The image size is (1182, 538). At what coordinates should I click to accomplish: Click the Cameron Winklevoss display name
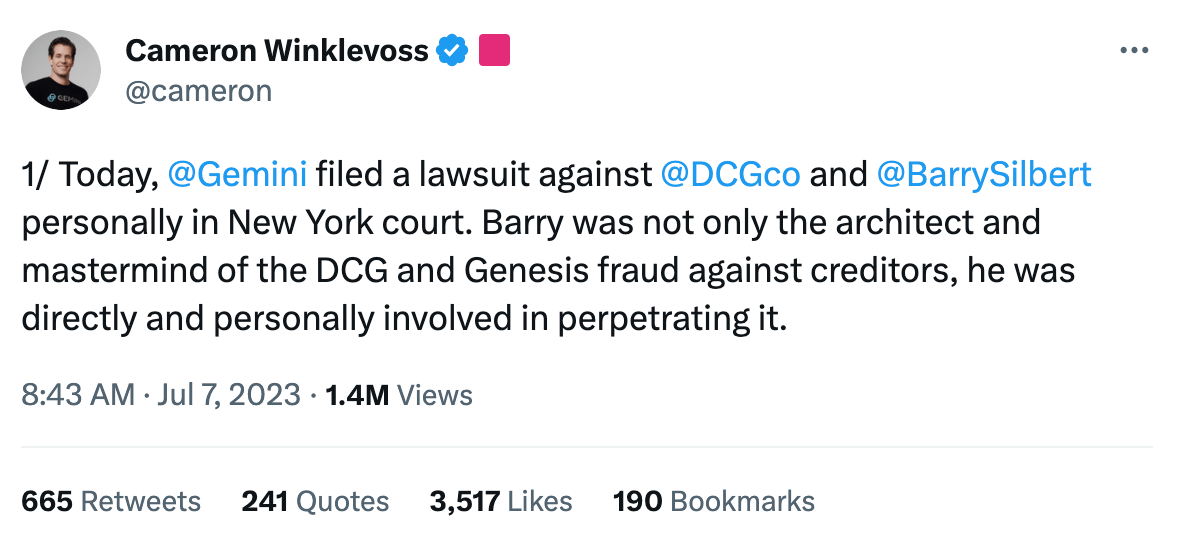(278, 49)
